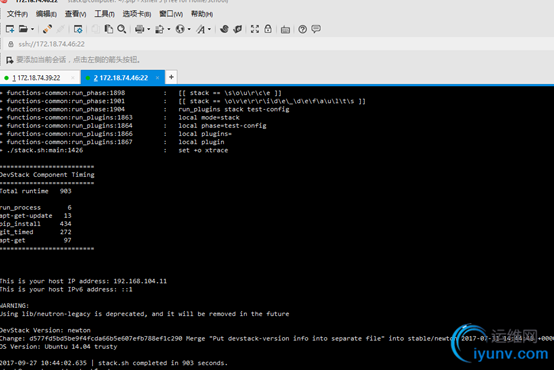This screenshot has height=370, width=554.
Task: Click the keyboard mapping icon
Action: pyautogui.click(x=285, y=30)
